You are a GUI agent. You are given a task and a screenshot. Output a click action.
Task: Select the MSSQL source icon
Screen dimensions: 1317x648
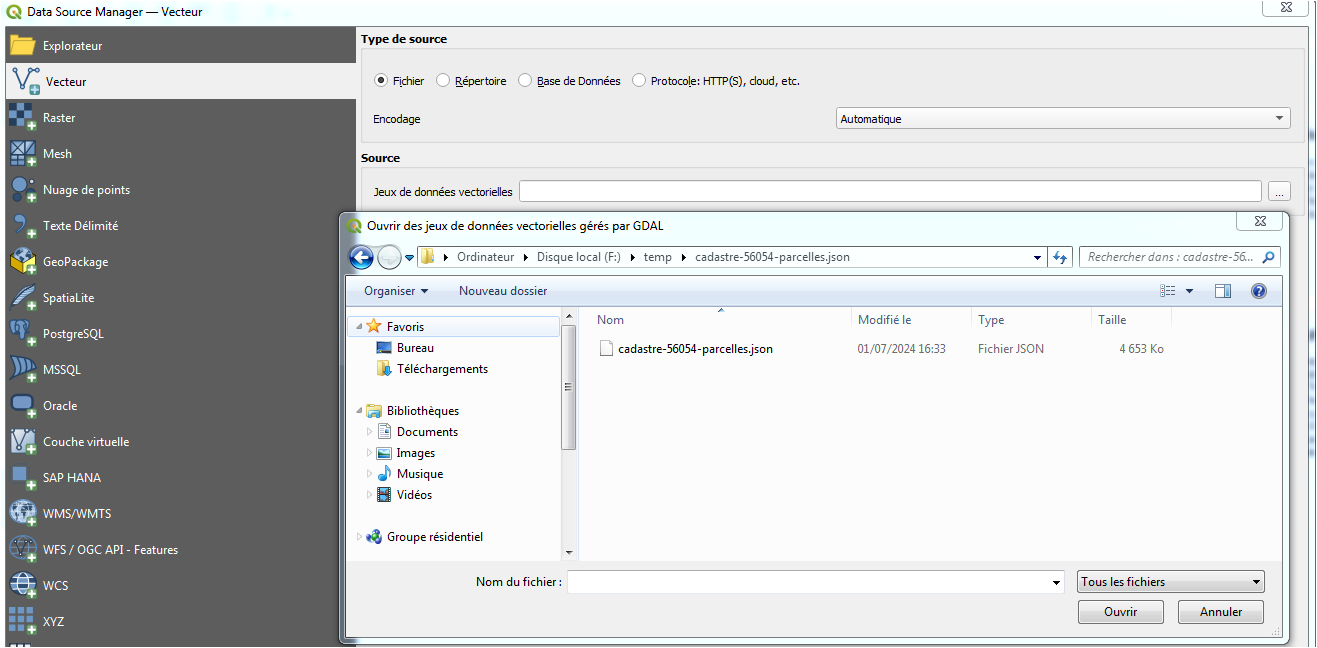(x=23, y=370)
